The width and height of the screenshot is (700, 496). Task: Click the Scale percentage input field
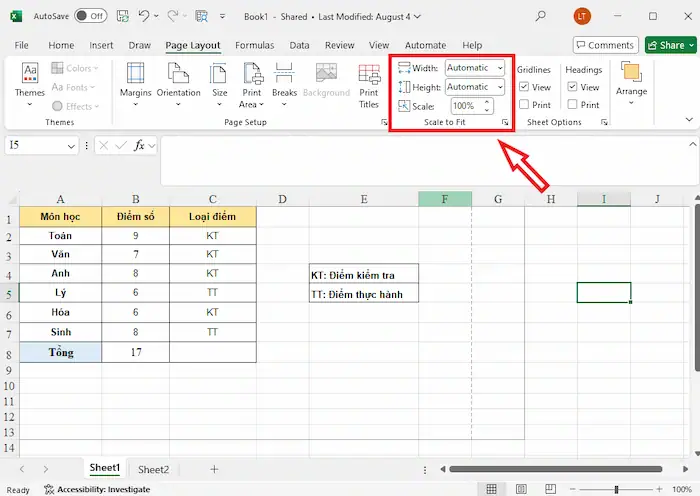pyautogui.click(x=464, y=105)
